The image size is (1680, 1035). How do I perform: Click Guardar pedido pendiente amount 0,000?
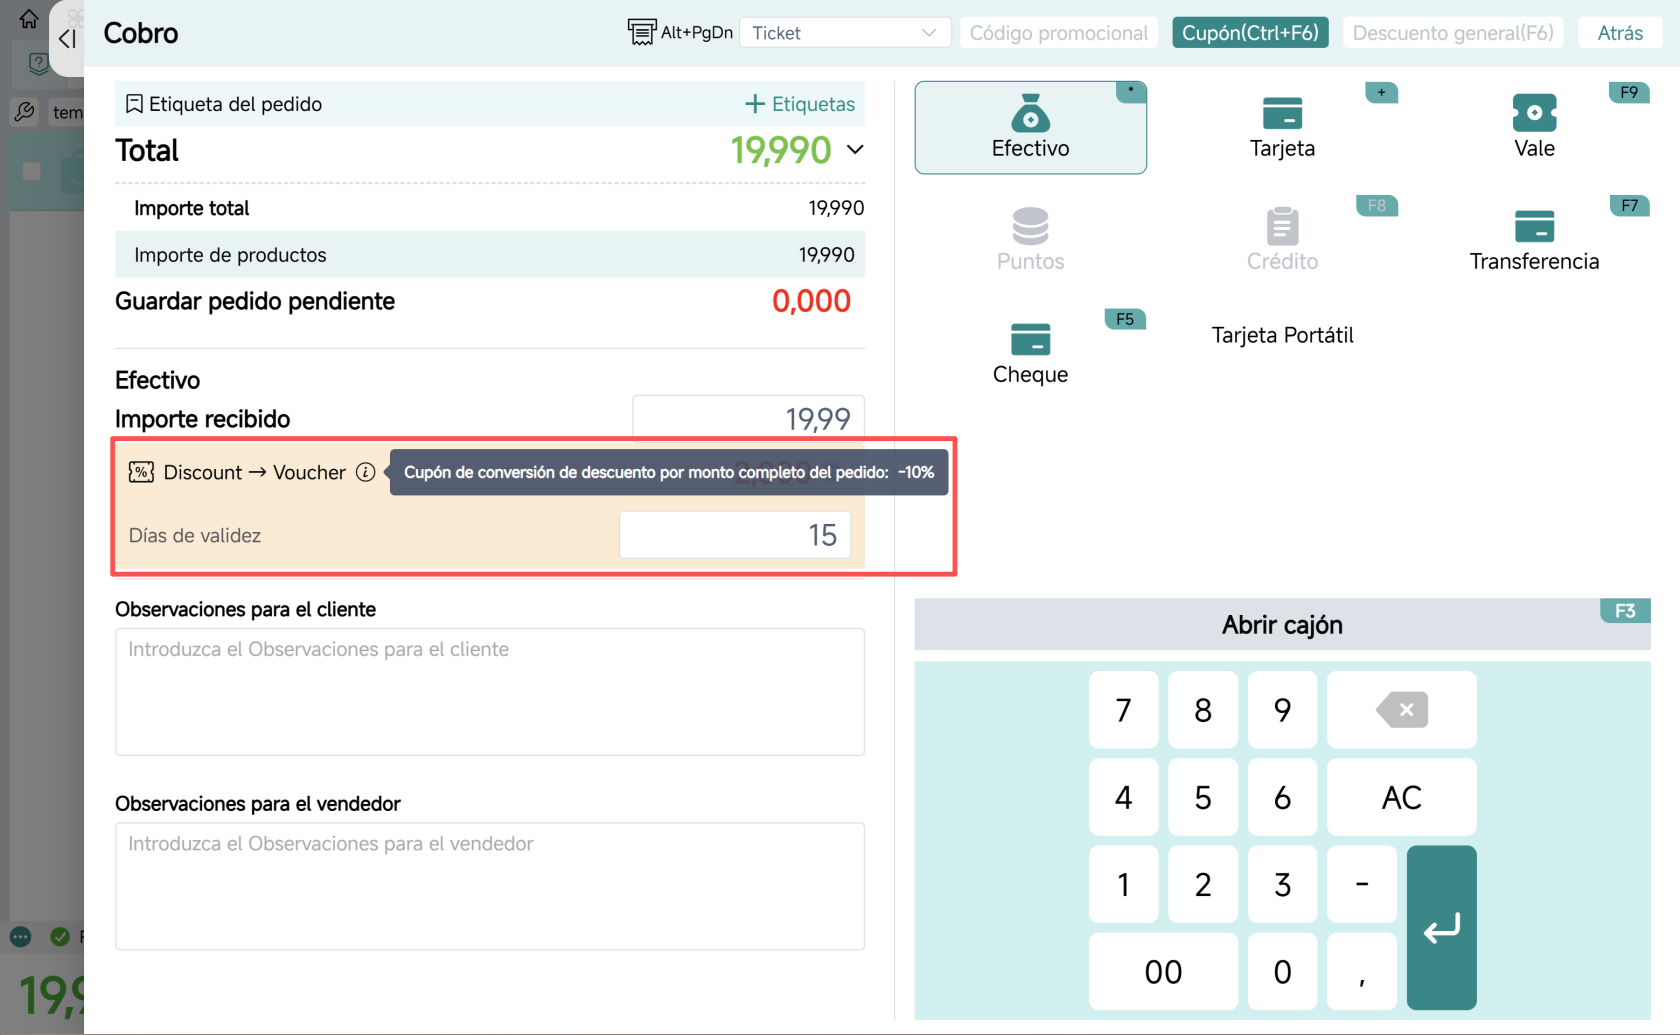(811, 301)
